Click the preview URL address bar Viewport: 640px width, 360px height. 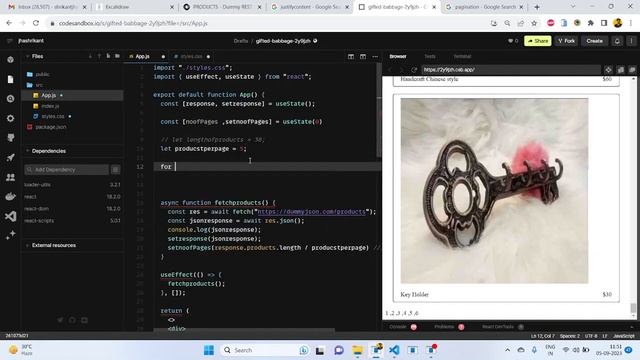510,70
